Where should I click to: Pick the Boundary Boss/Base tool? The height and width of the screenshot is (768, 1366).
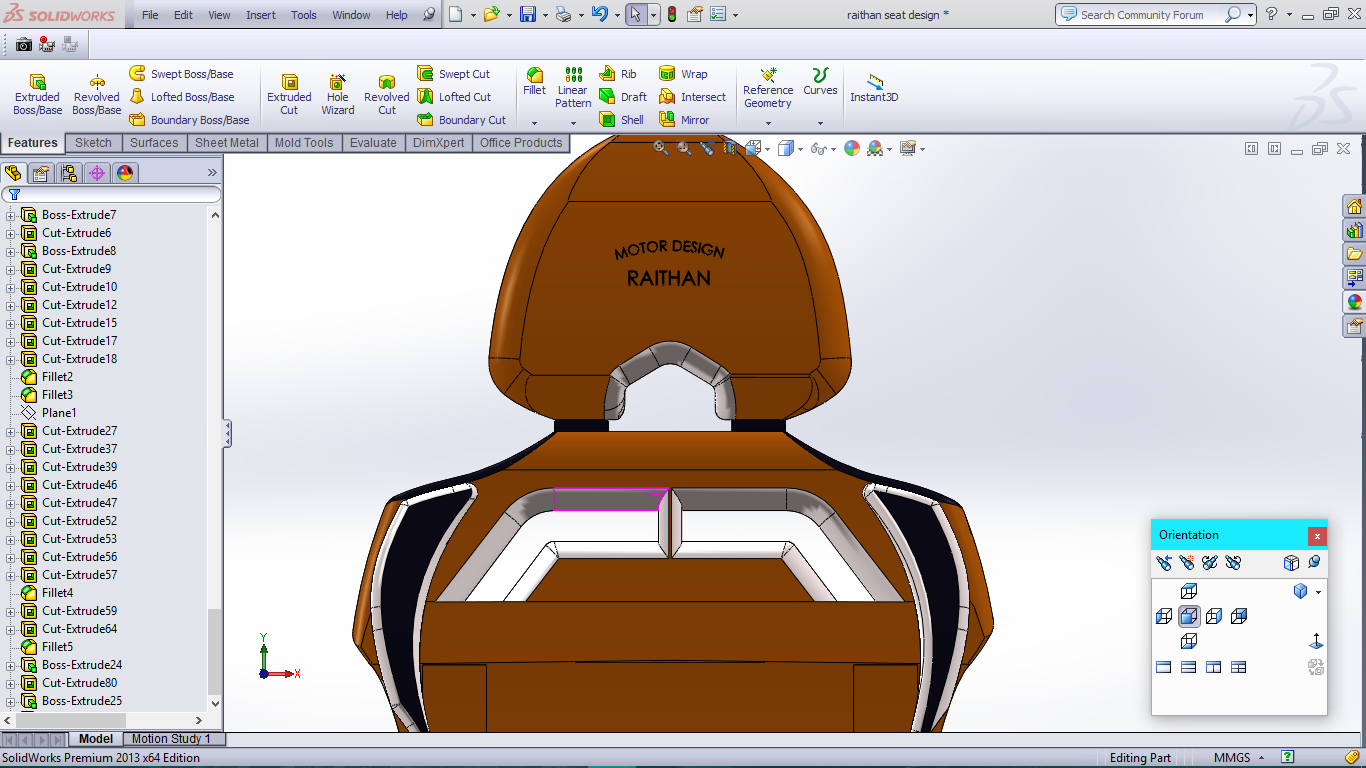point(189,120)
